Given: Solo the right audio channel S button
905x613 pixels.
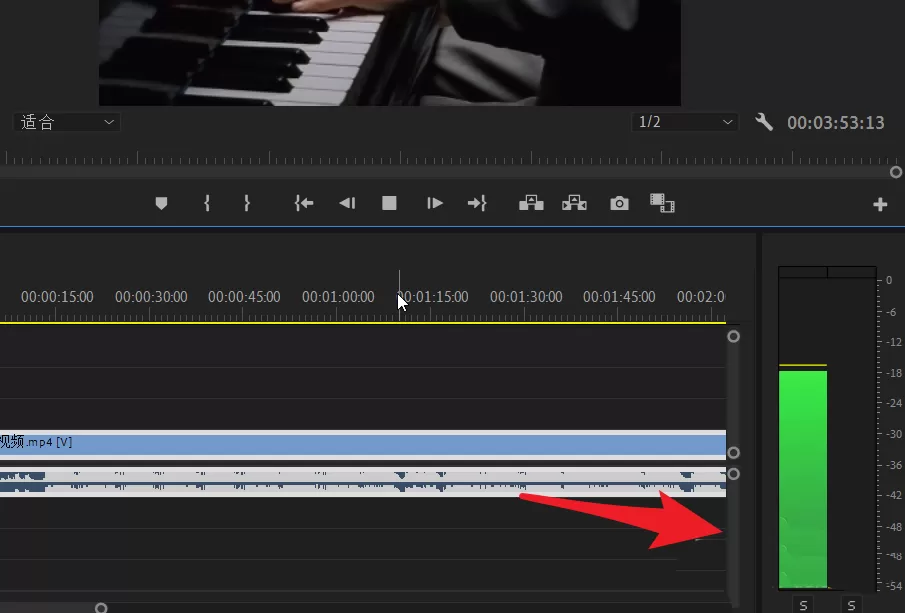Looking at the screenshot, I should (x=851, y=605).
